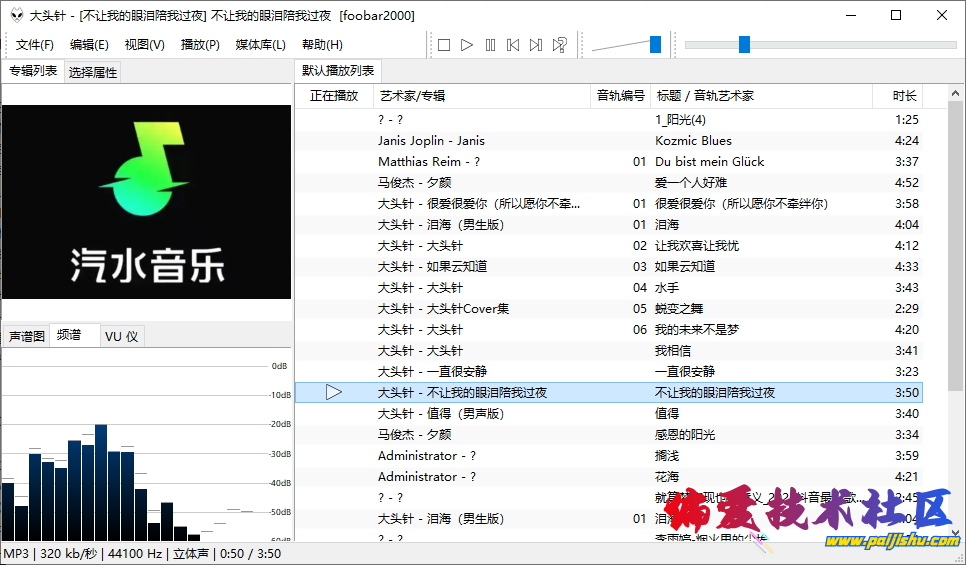Open the 帮助(H) menu
This screenshot has height=565, width=966.
pos(322,45)
